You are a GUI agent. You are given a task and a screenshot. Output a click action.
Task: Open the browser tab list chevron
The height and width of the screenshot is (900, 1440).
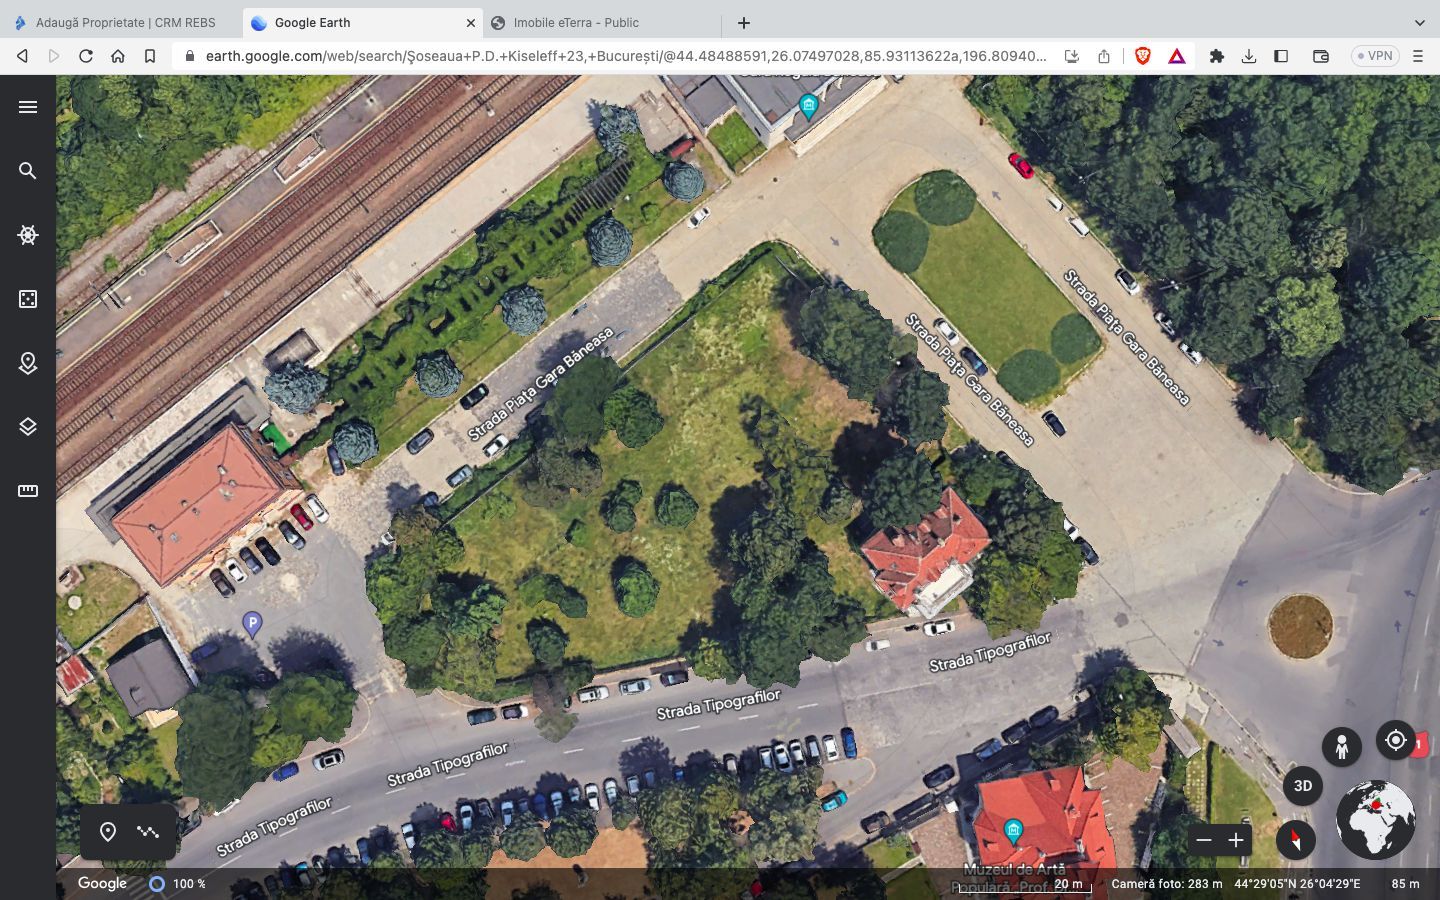[1420, 22]
